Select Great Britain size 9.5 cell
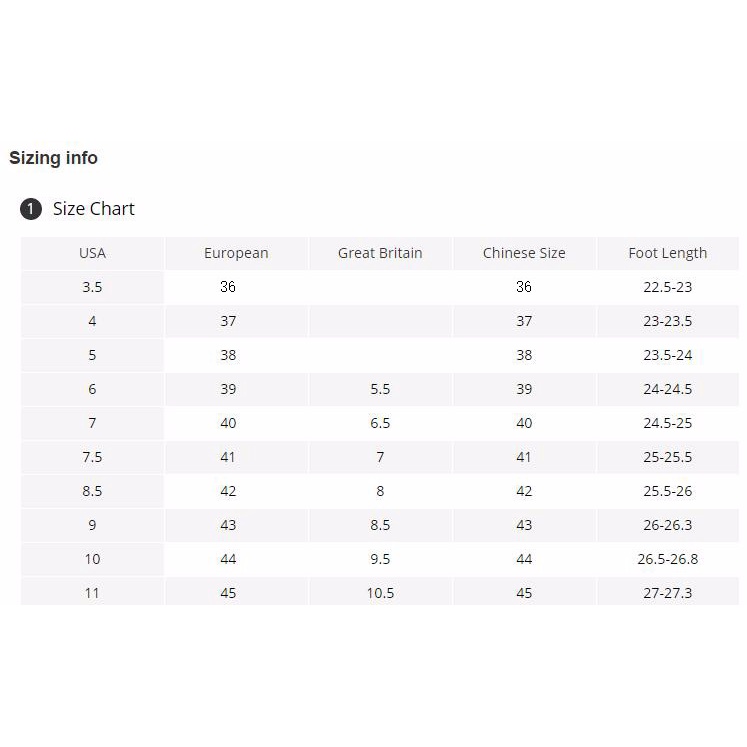 (x=380, y=559)
